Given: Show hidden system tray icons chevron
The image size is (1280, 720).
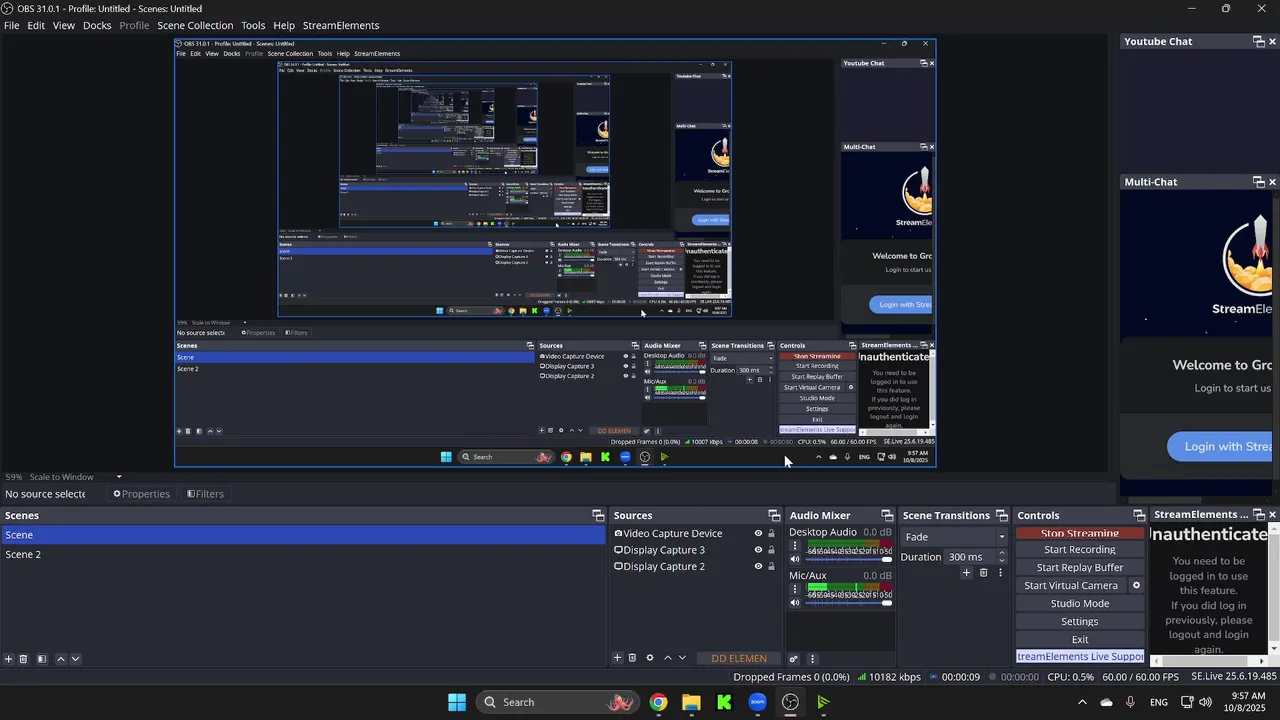Looking at the screenshot, I should 1082,702.
